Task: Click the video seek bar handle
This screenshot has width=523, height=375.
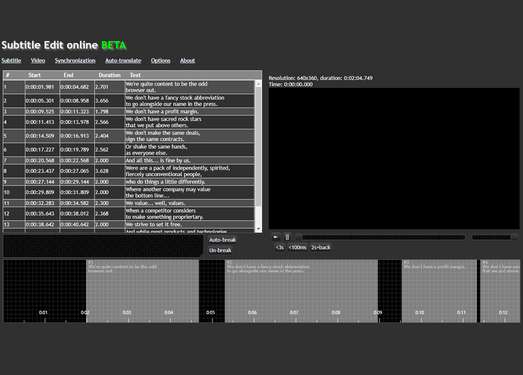Action: [x=299, y=237]
